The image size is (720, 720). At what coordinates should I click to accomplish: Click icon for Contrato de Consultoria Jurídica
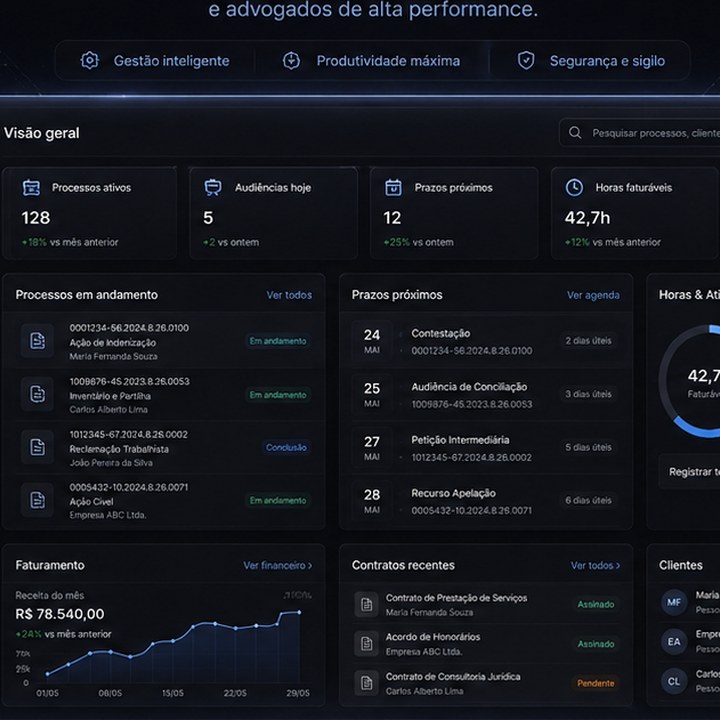(x=366, y=683)
